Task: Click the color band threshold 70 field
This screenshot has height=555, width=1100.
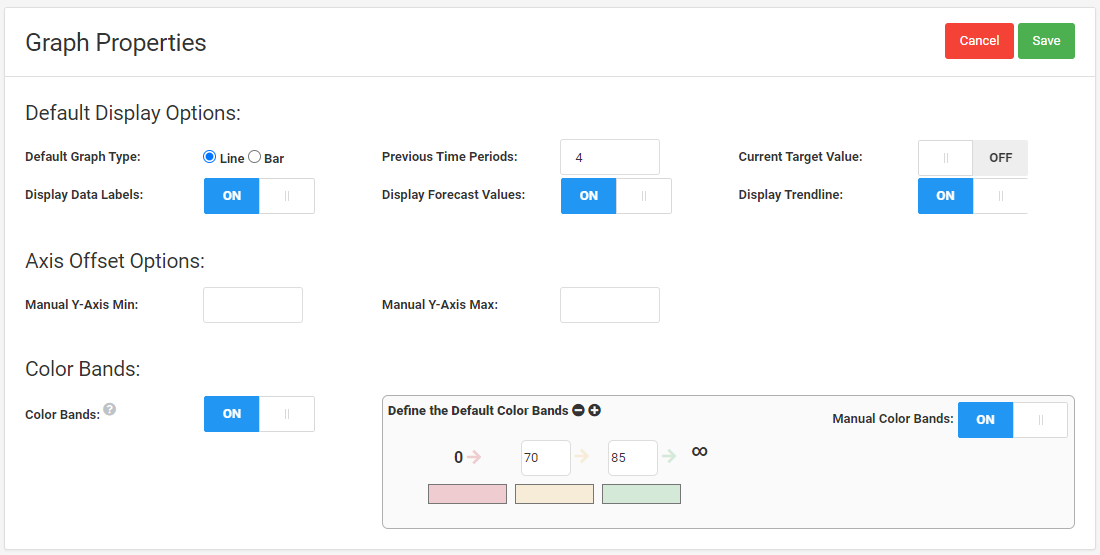Action: point(545,458)
